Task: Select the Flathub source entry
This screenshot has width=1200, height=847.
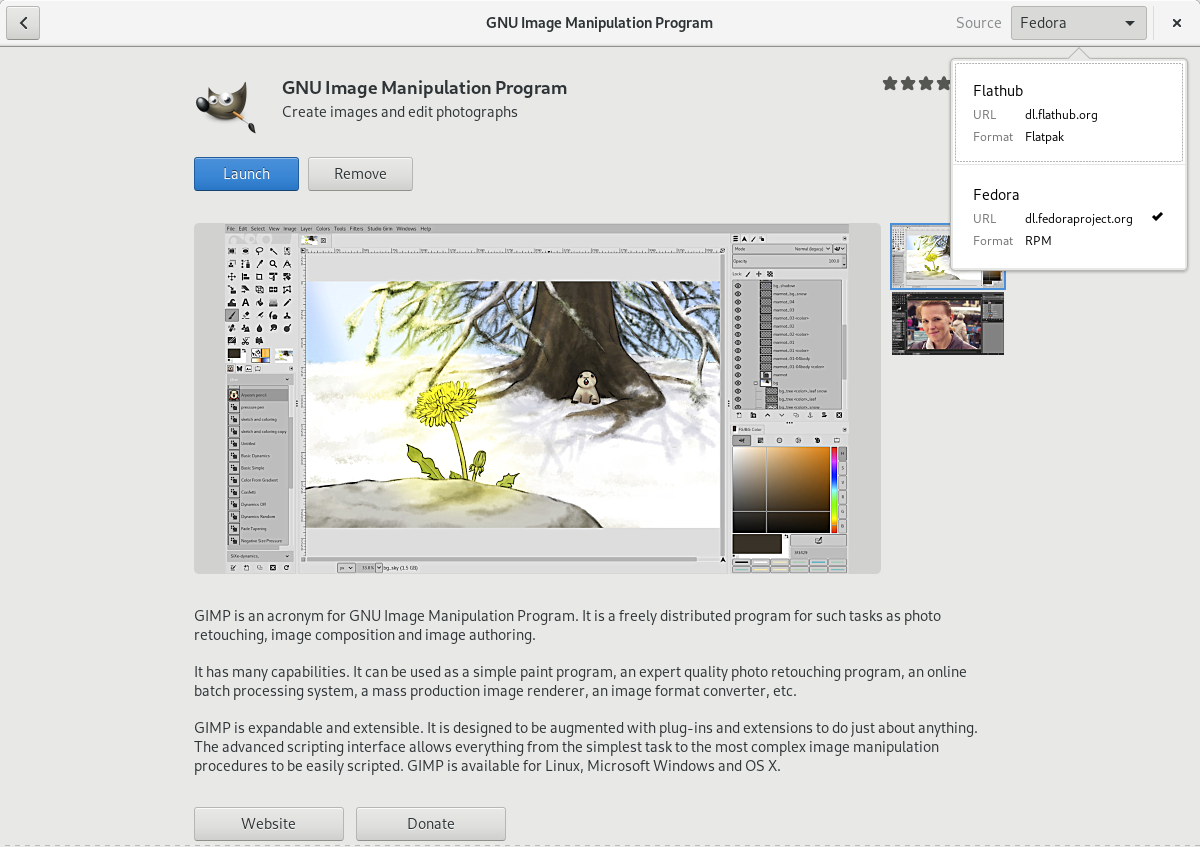Action: (x=1068, y=114)
